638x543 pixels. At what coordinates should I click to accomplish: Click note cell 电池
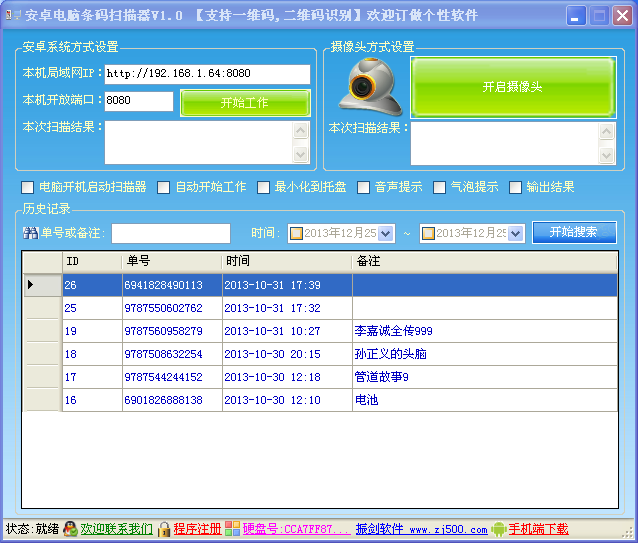coord(485,400)
